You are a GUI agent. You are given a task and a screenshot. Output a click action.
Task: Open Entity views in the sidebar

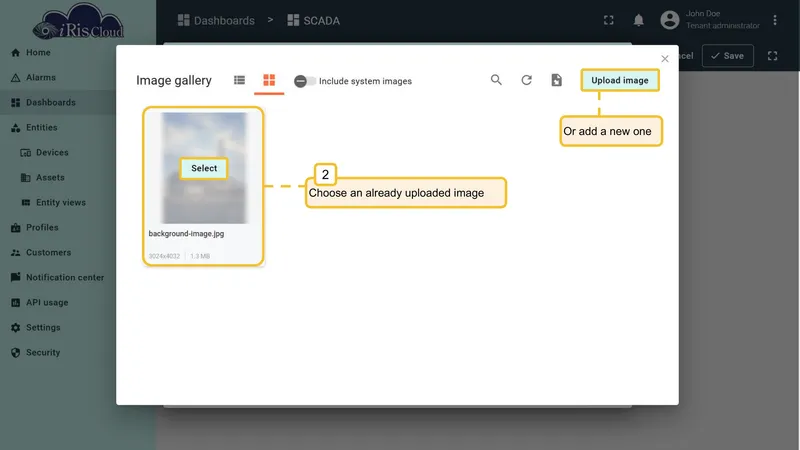58,203
